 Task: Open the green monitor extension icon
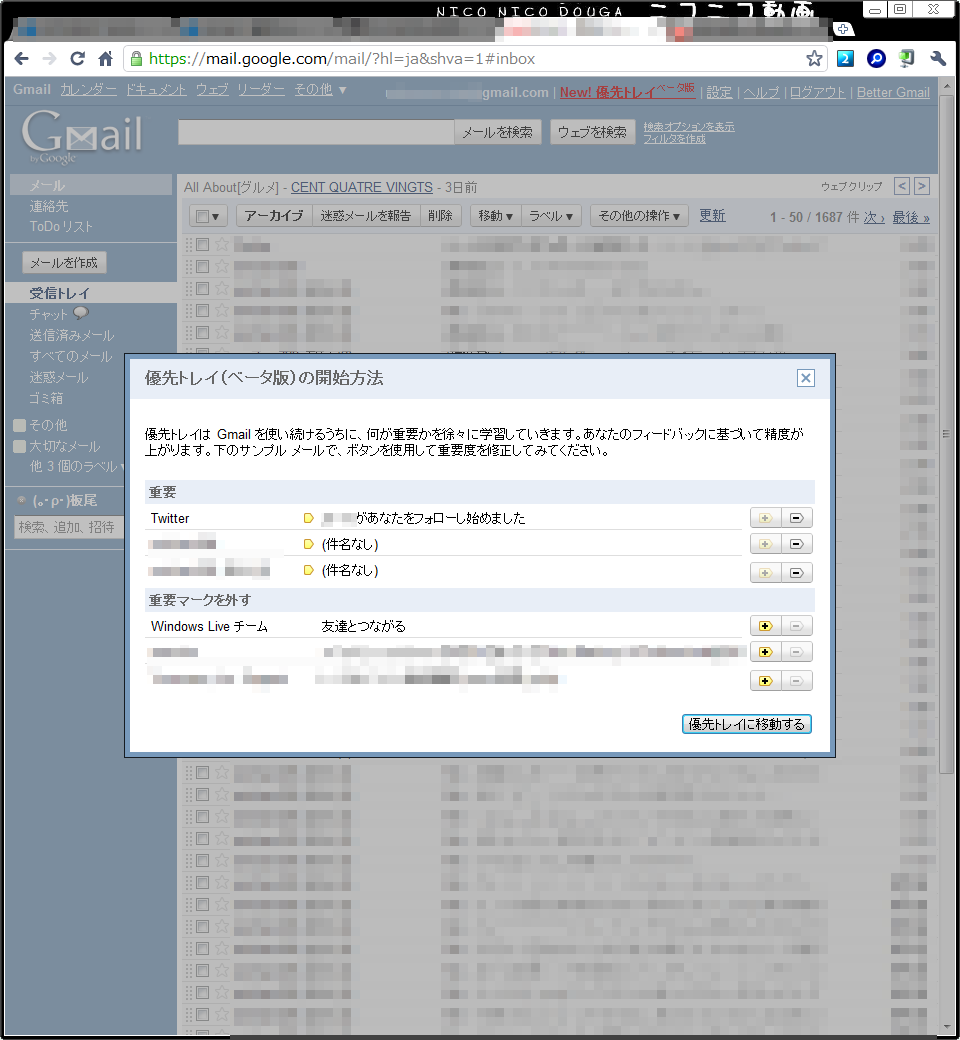click(906, 58)
